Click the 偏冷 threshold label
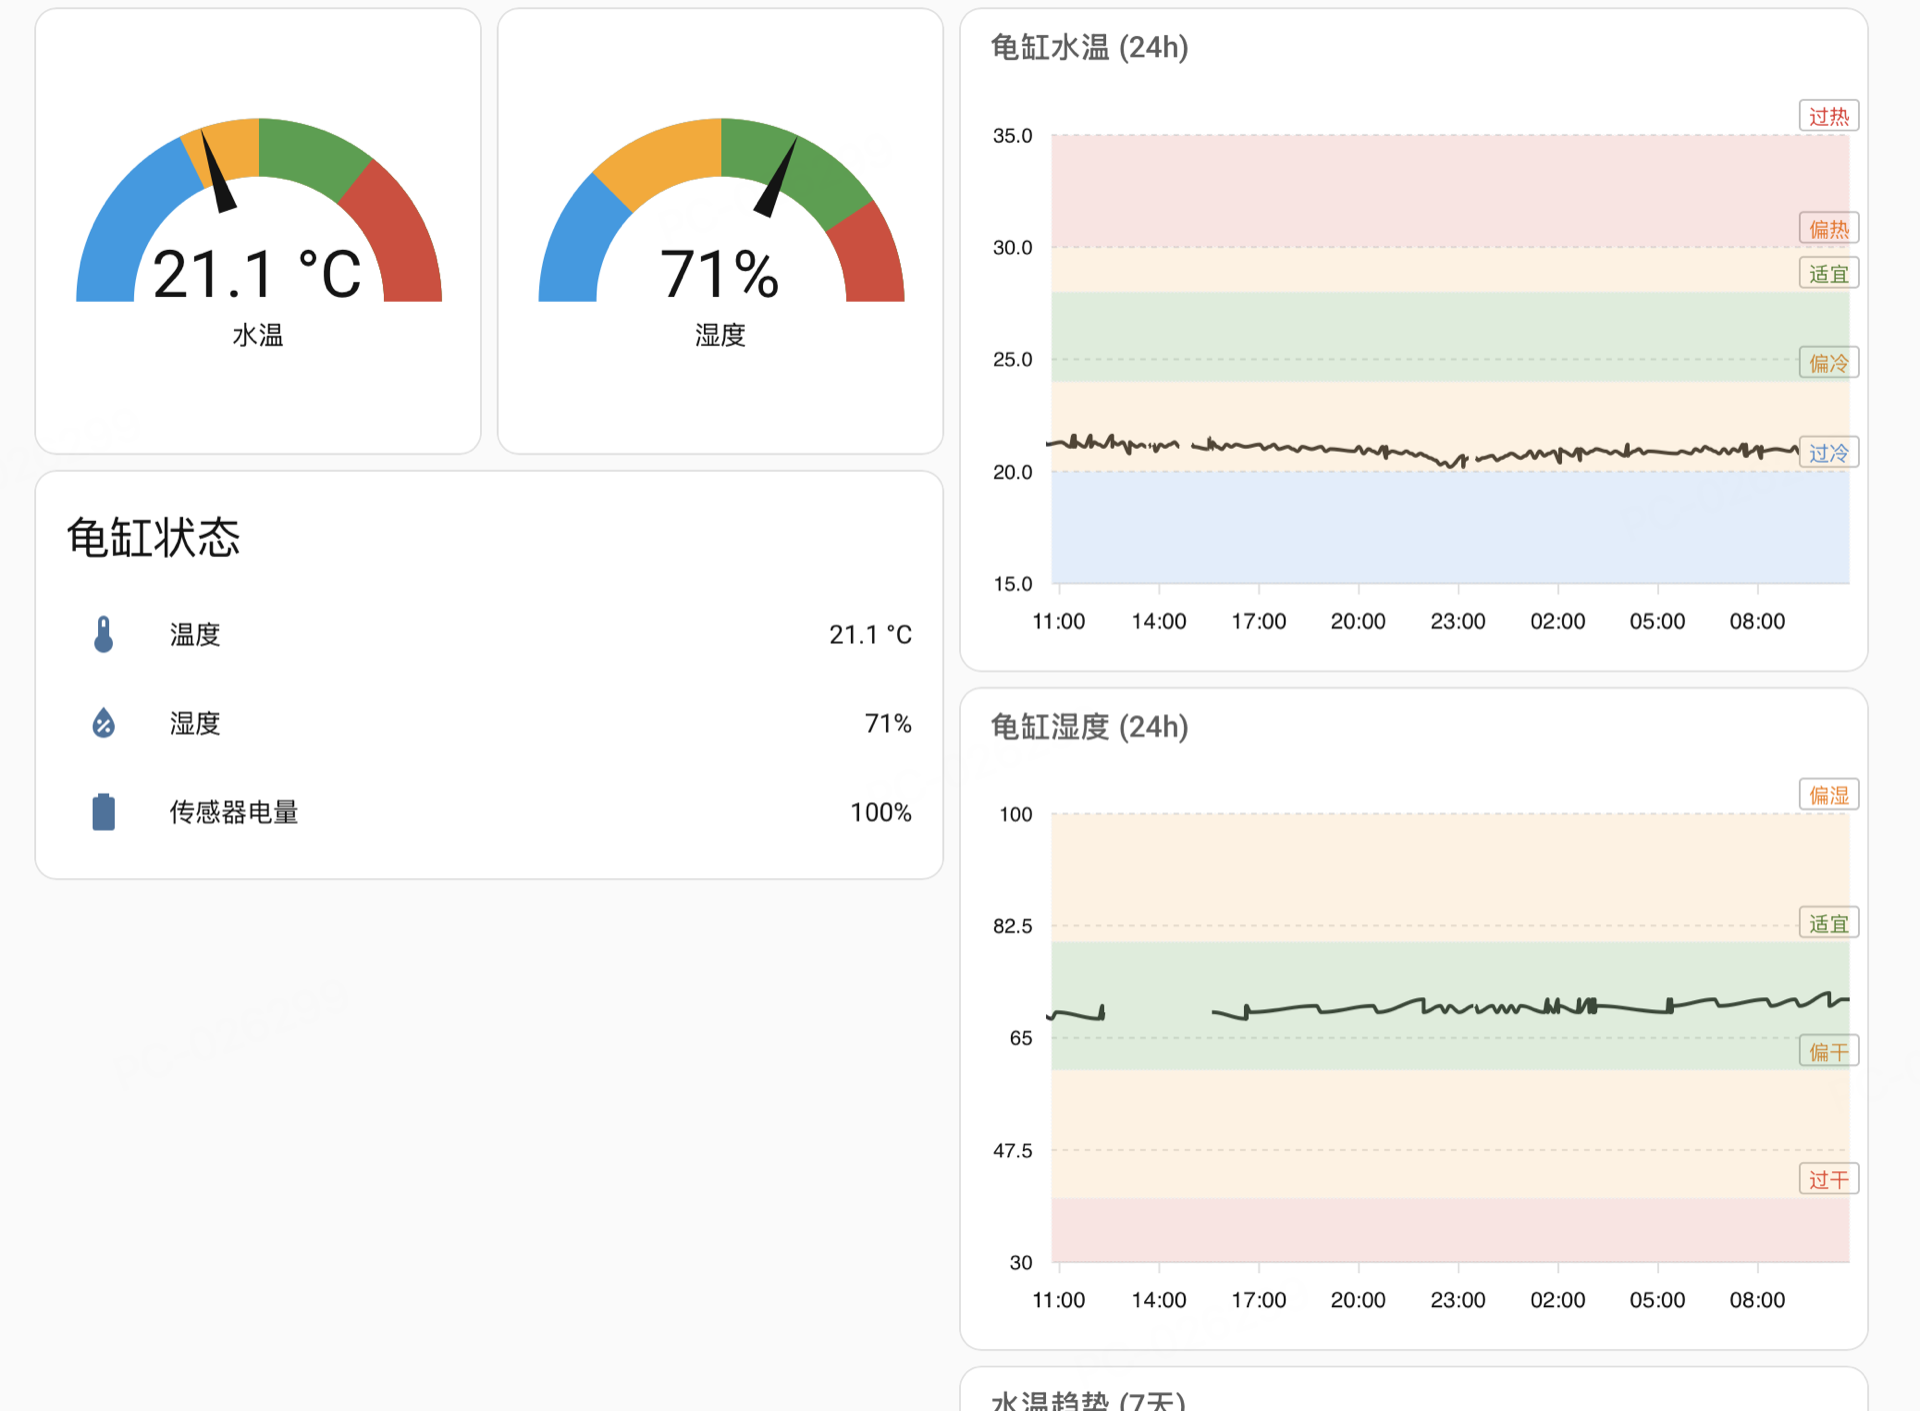 coord(1828,363)
